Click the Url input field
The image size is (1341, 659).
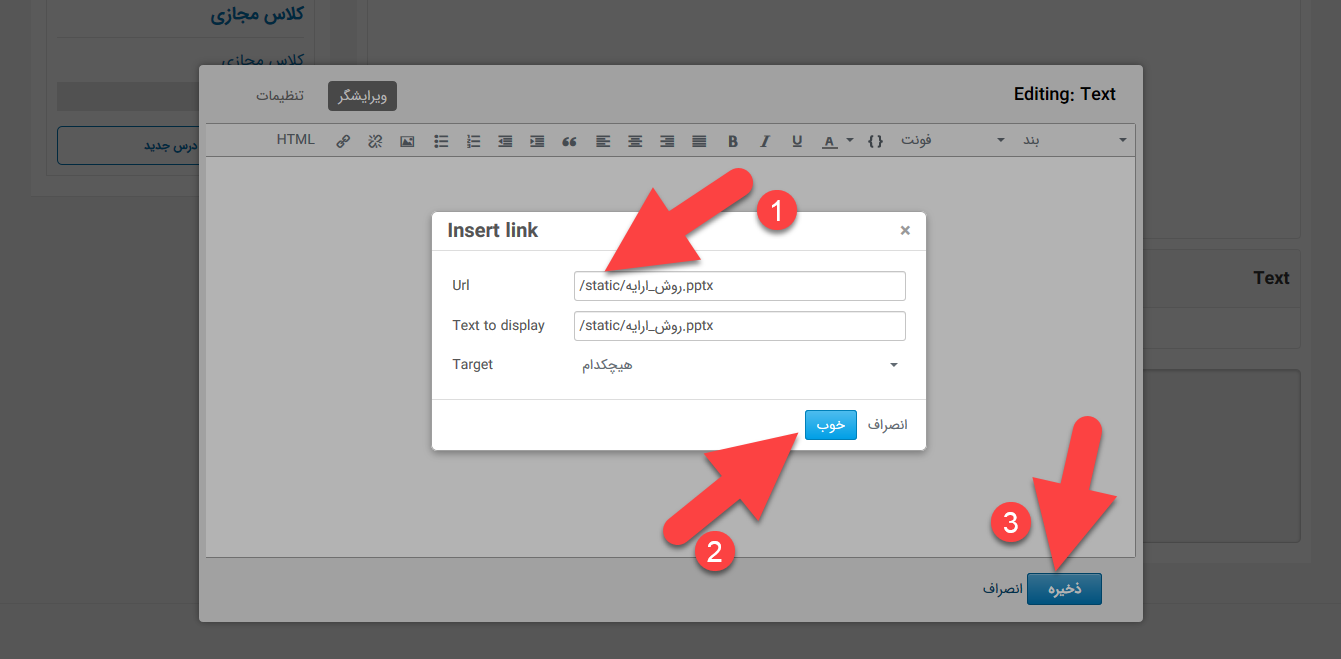[x=739, y=286]
